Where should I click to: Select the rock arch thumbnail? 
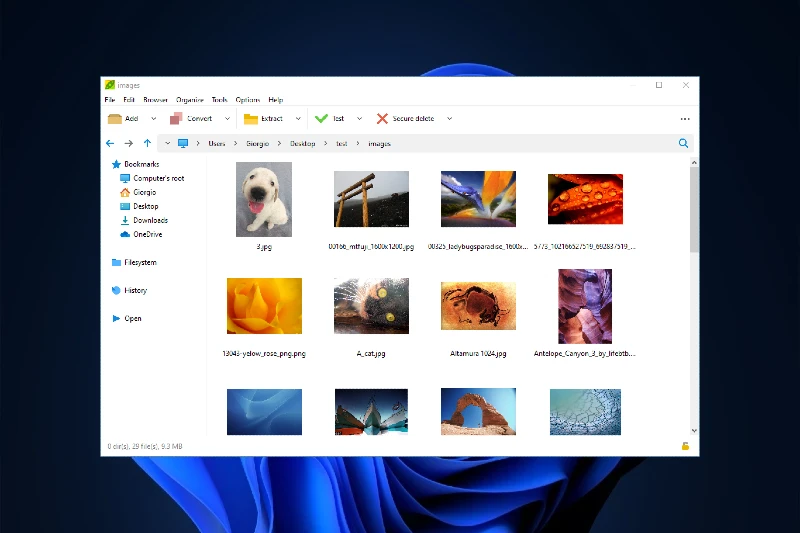478,412
